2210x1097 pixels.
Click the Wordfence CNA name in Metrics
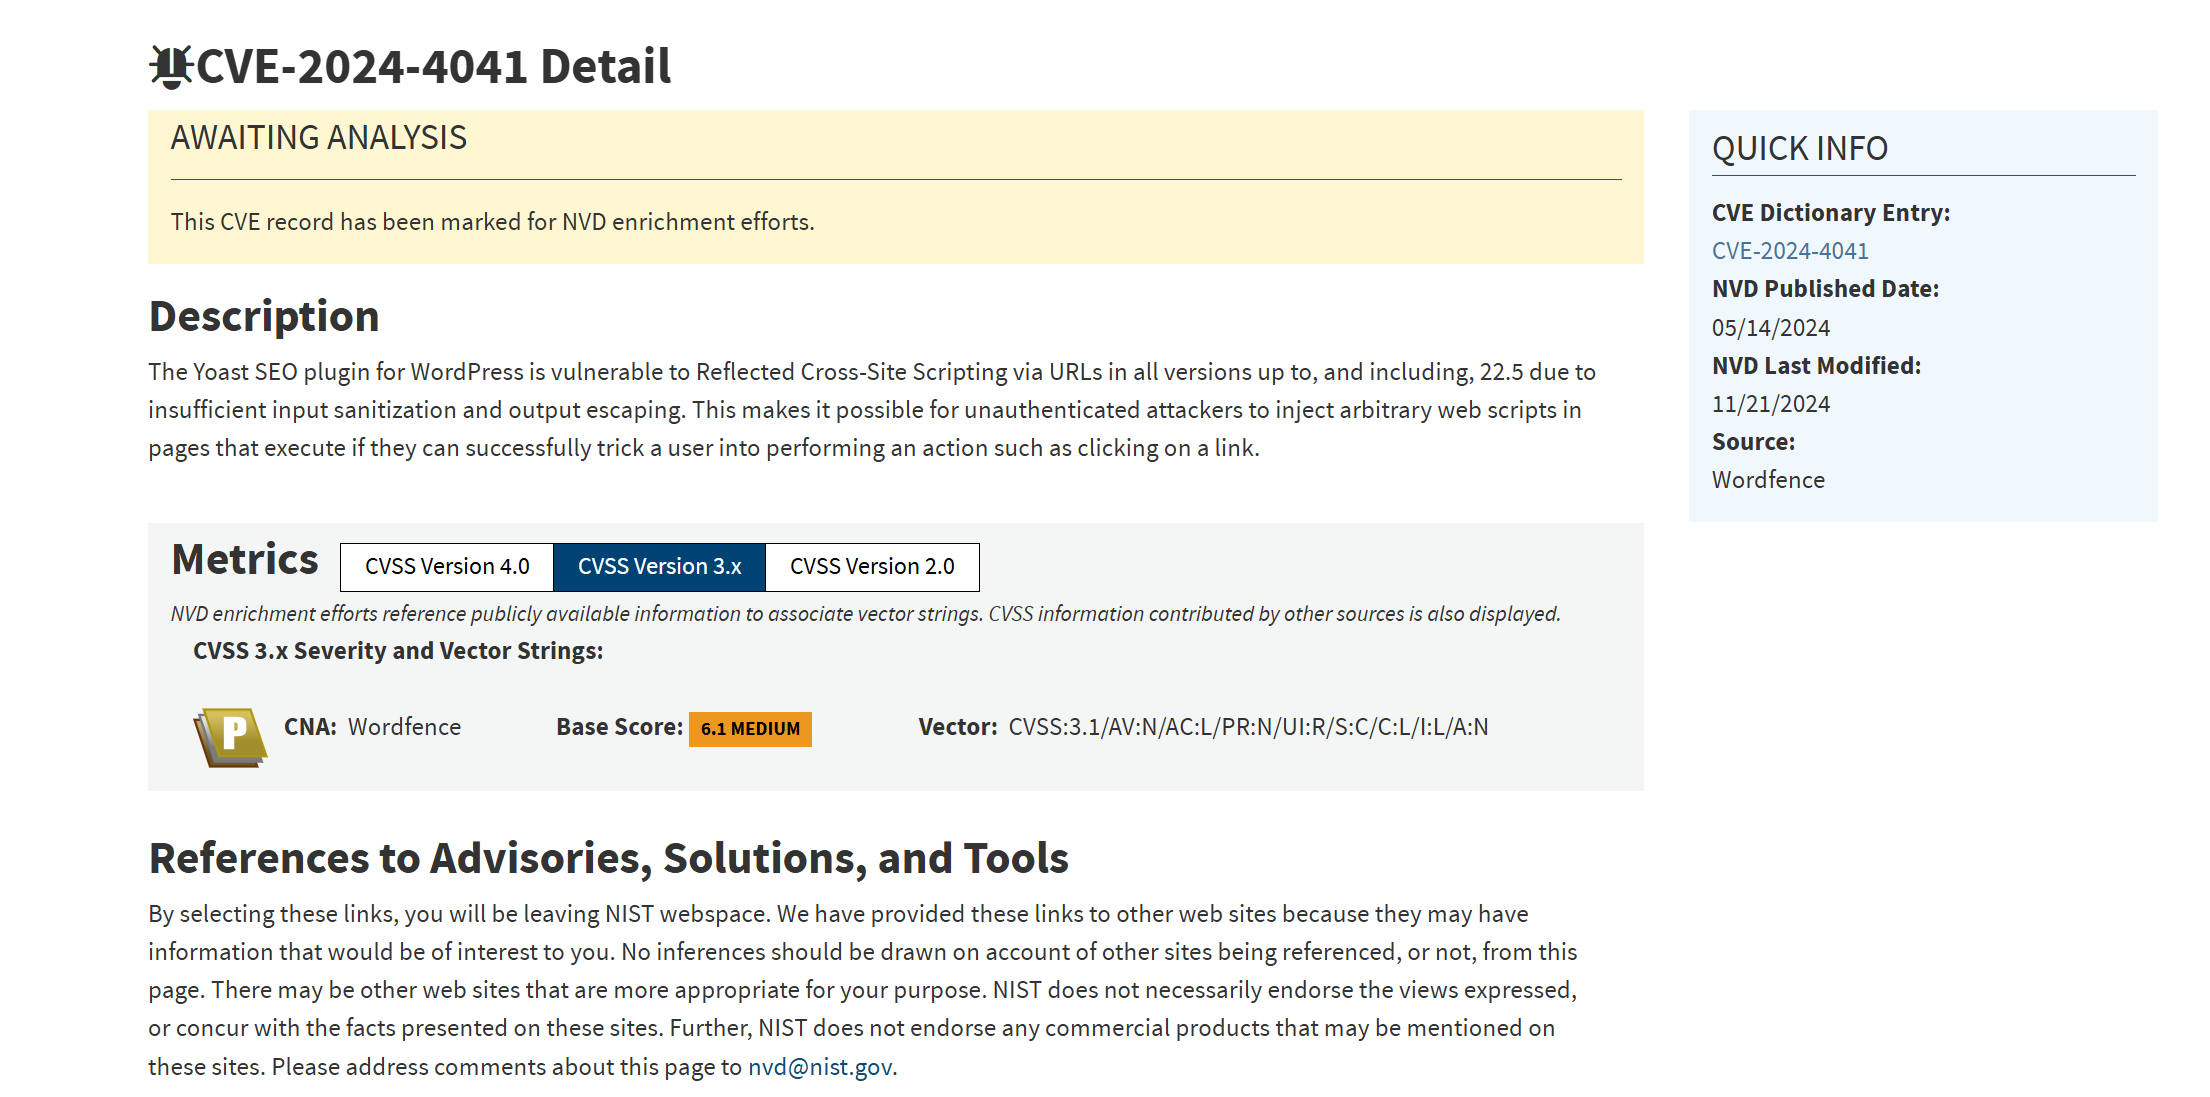click(x=404, y=727)
